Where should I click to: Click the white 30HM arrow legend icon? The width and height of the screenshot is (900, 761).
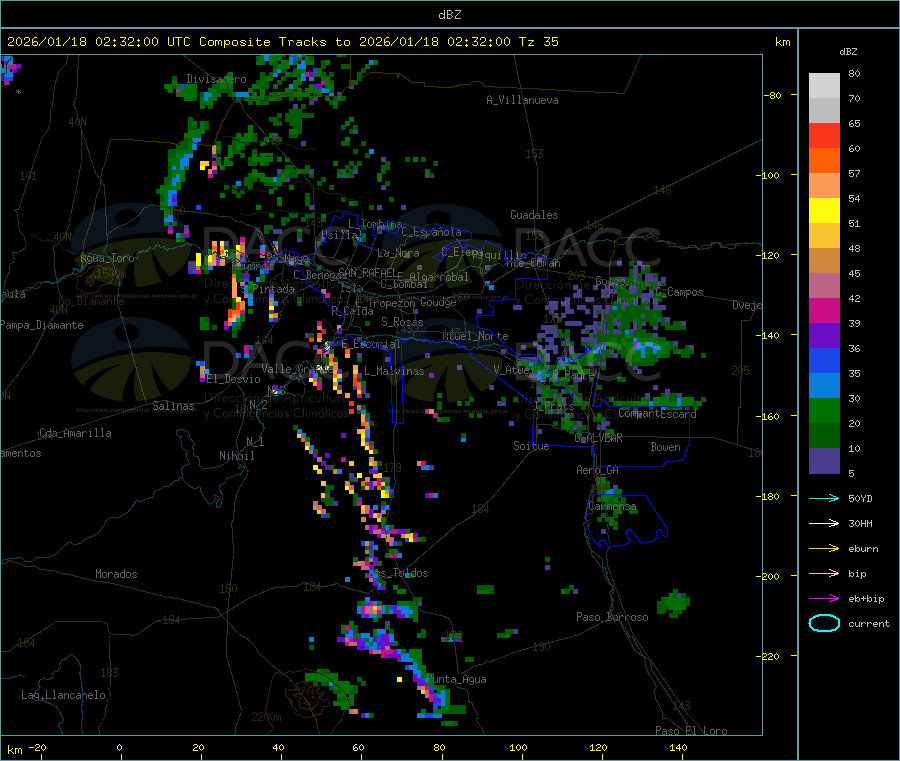coord(824,523)
